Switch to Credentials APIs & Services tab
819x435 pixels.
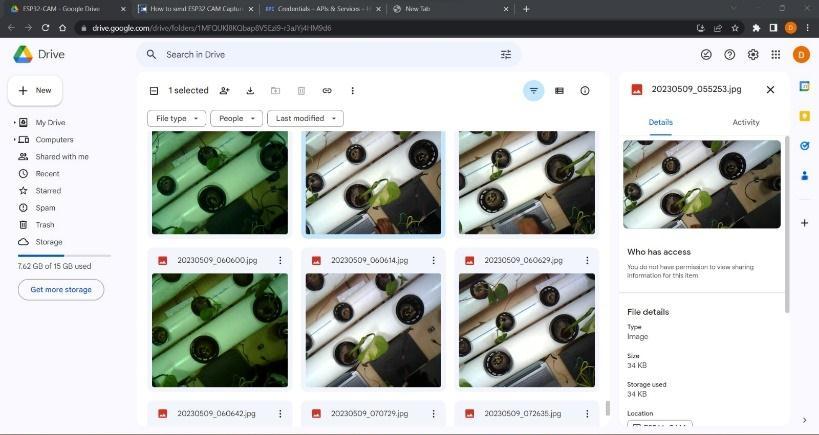coord(323,9)
